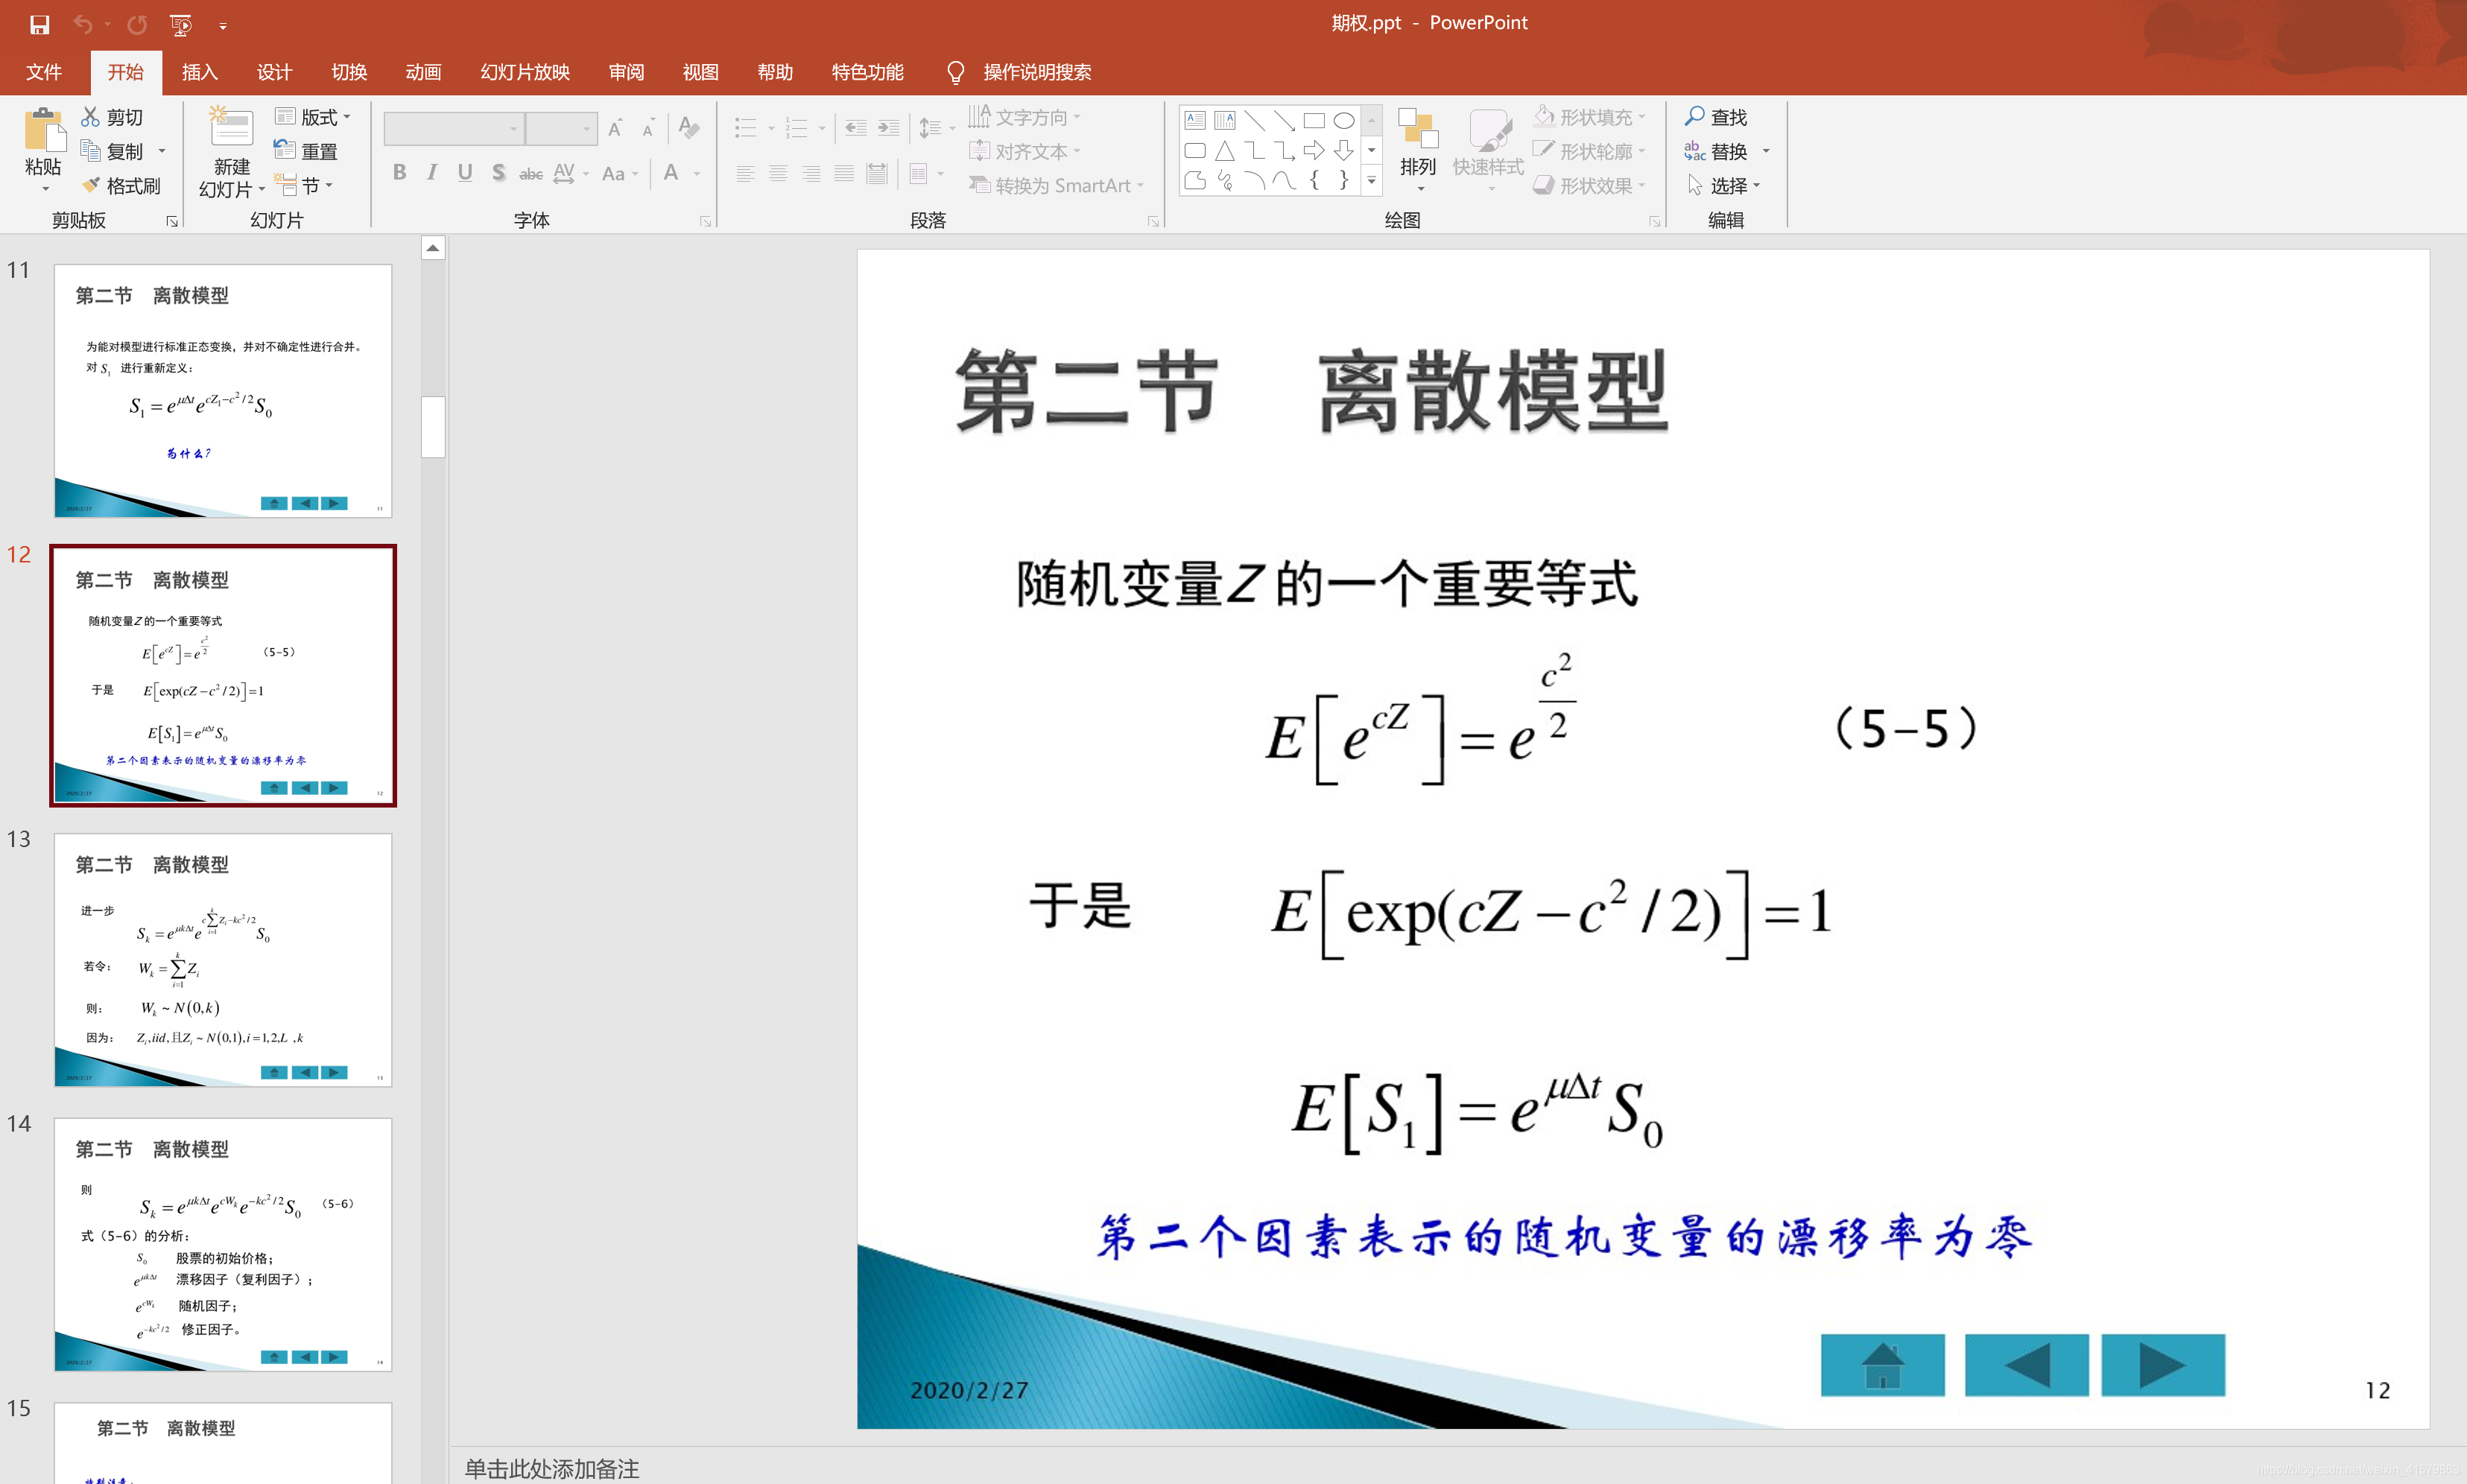Open Find (查找) in the editing group
This screenshot has width=2467, height=1484.
click(1716, 117)
